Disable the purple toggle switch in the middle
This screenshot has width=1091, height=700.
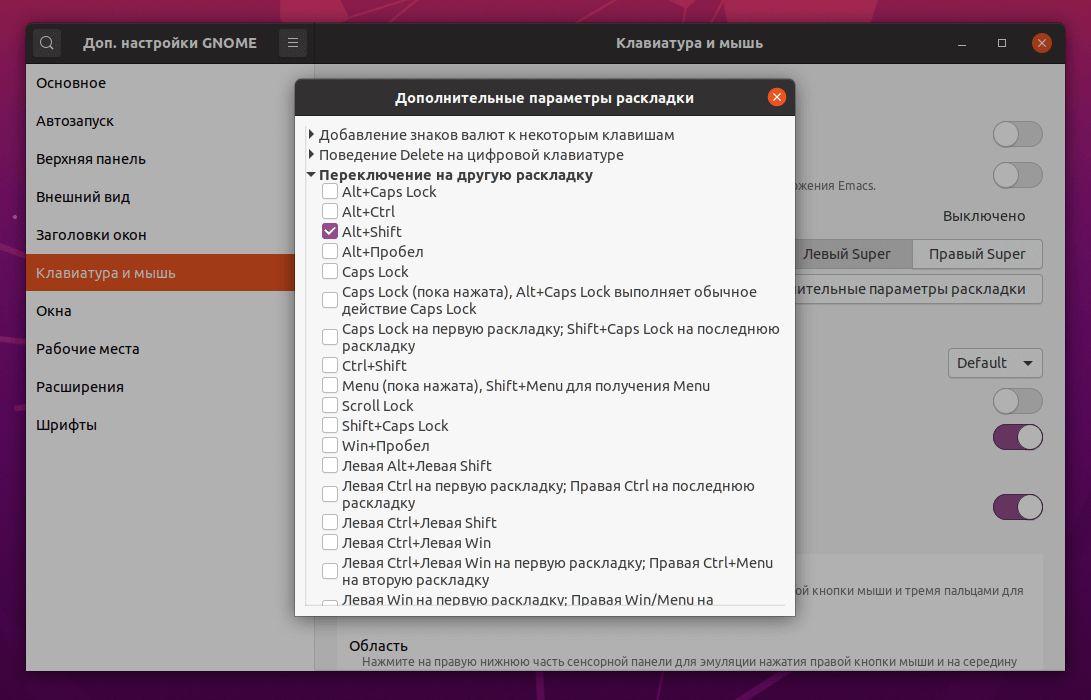click(x=1017, y=437)
